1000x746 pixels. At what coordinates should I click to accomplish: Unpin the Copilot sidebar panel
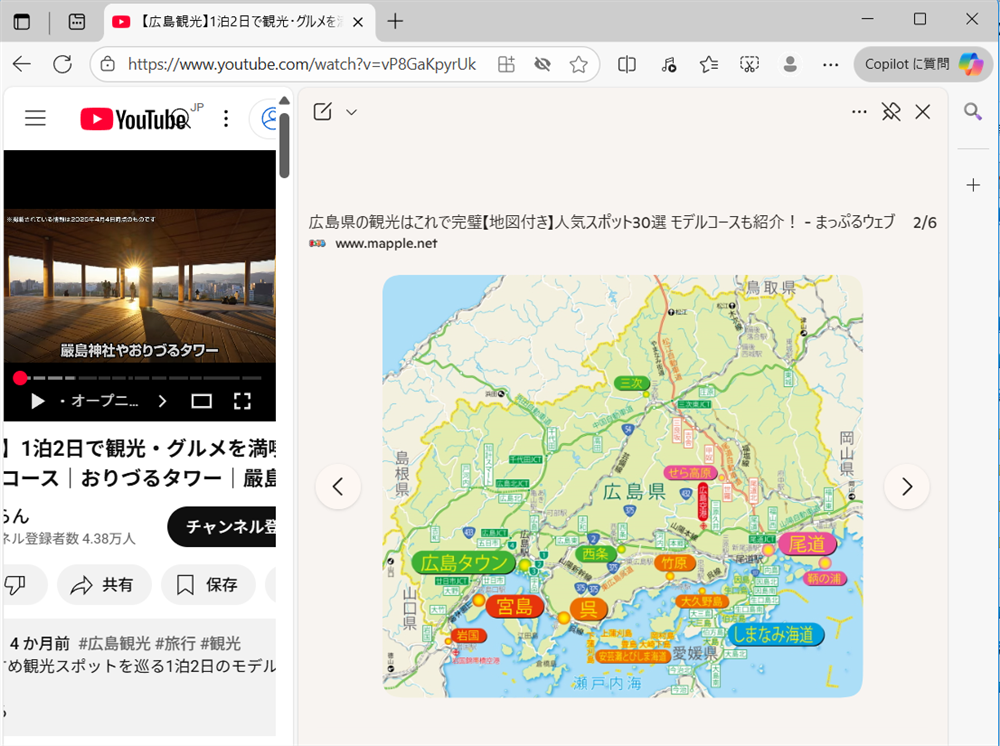pyautogui.click(x=890, y=111)
